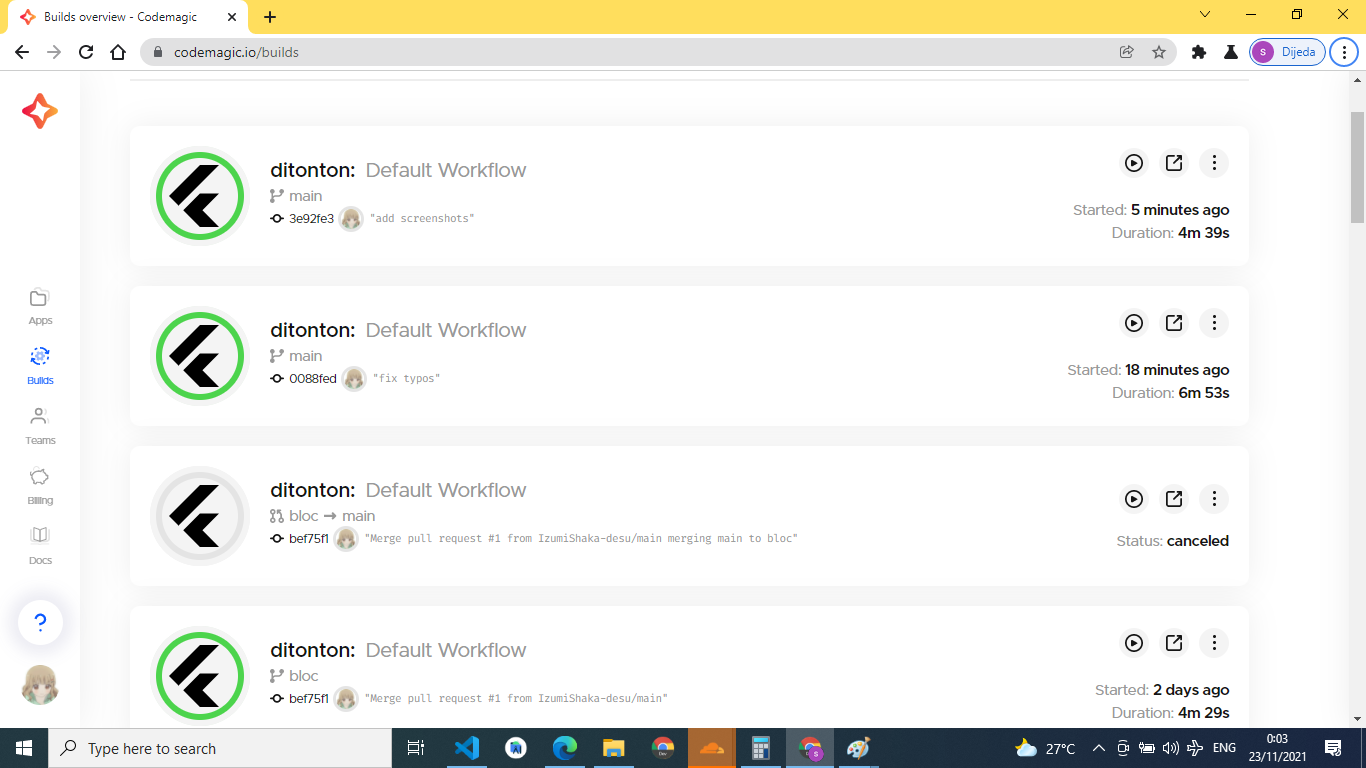Open Calculator from taskbar

[x=761, y=748]
